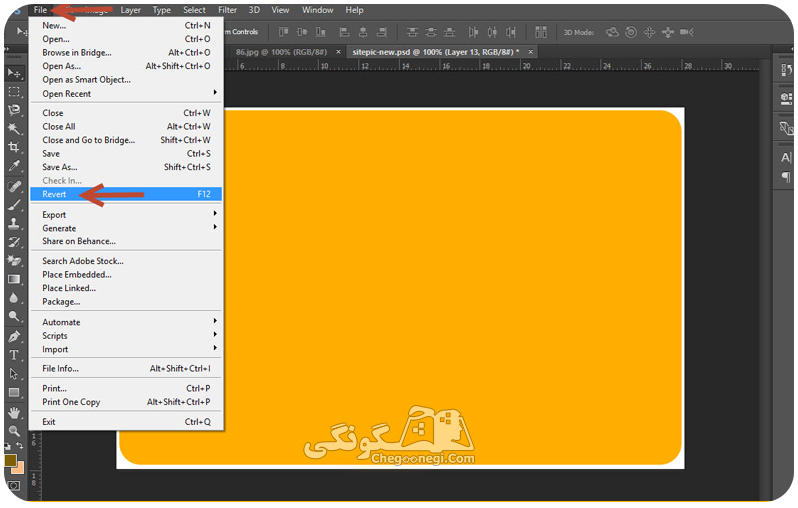Select the Healing Brush tool
The image size is (798, 508).
pyautogui.click(x=14, y=186)
